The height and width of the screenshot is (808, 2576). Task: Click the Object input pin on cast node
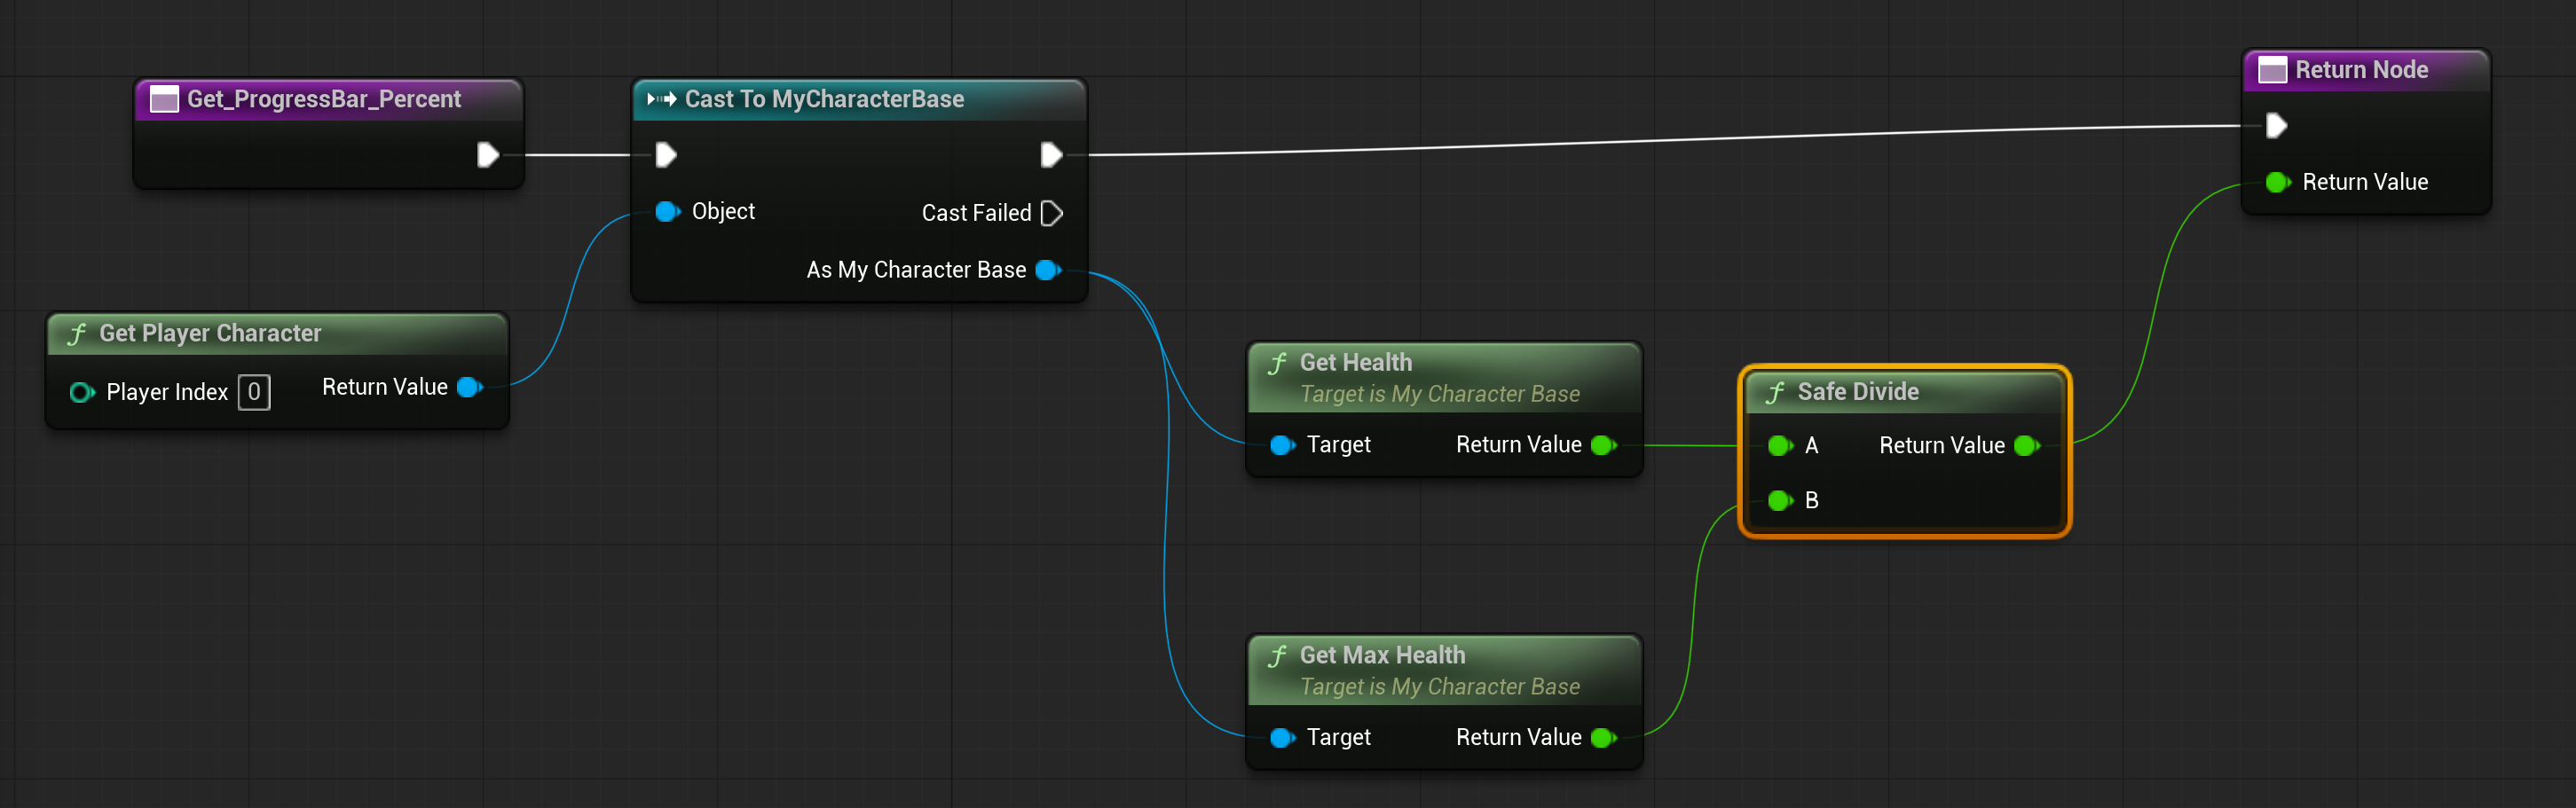click(x=668, y=211)
